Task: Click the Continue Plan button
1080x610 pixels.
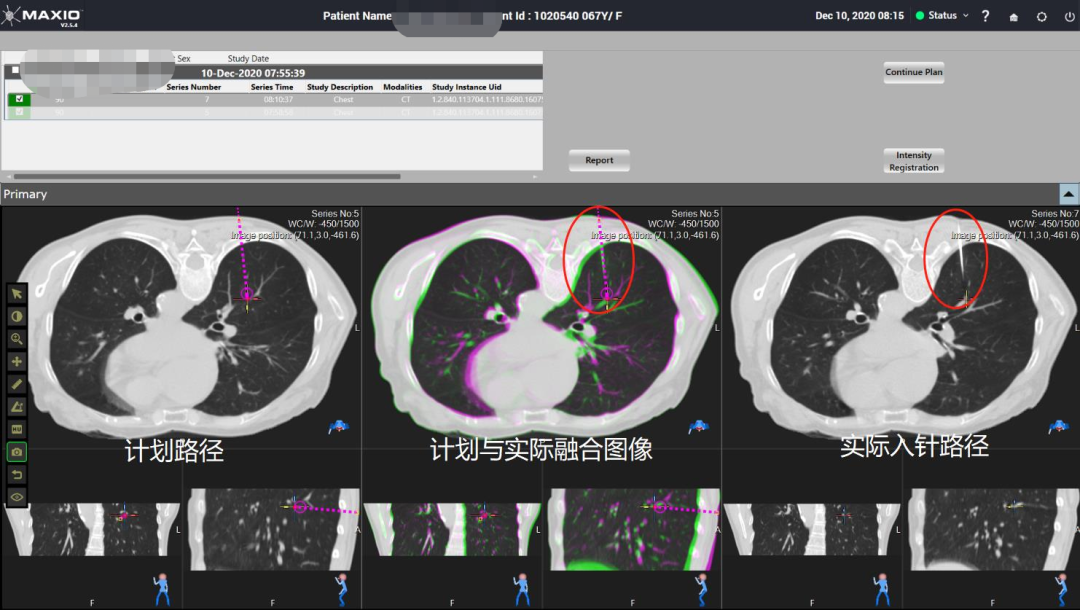Action: point(914,72)
